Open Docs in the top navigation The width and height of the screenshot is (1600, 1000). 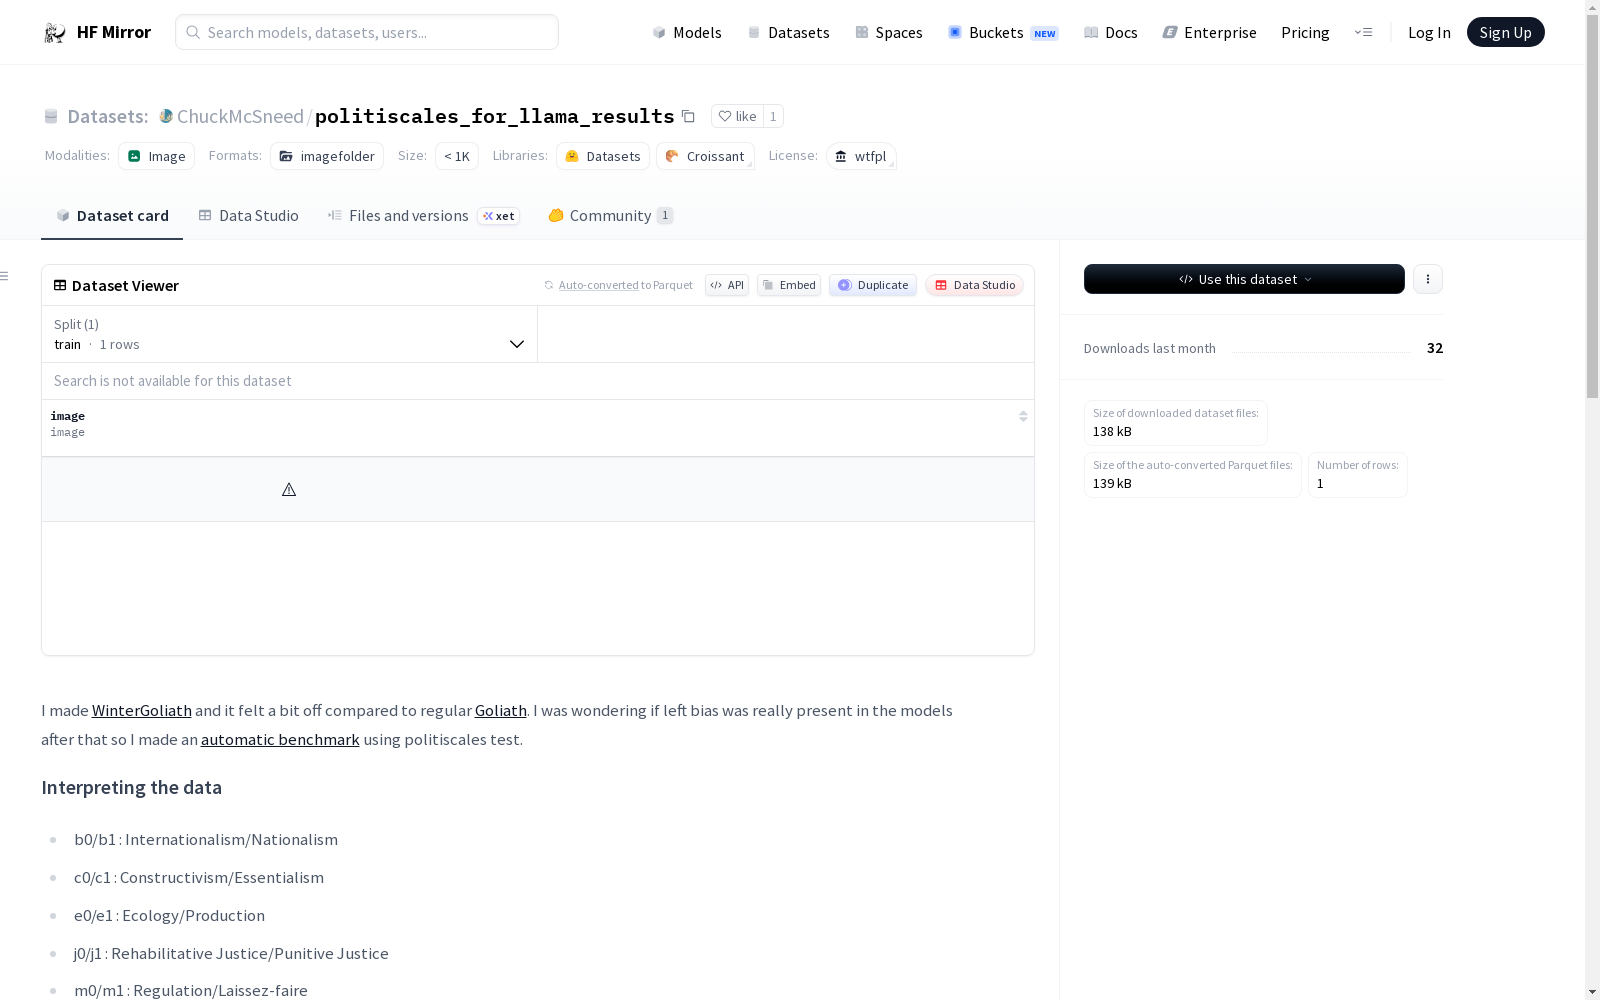click(x=1111, y=32)
